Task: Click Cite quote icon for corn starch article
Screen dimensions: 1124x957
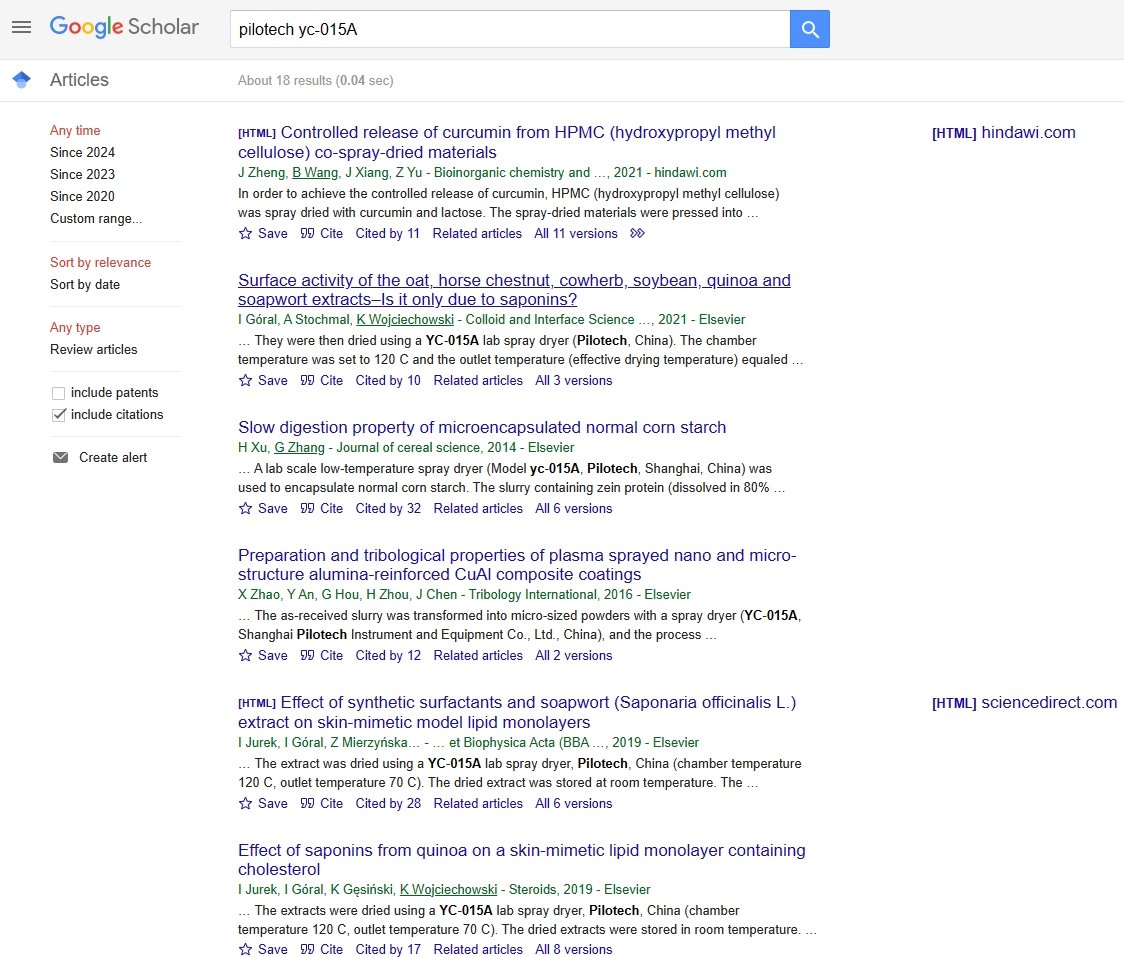Action: (308, 508)
